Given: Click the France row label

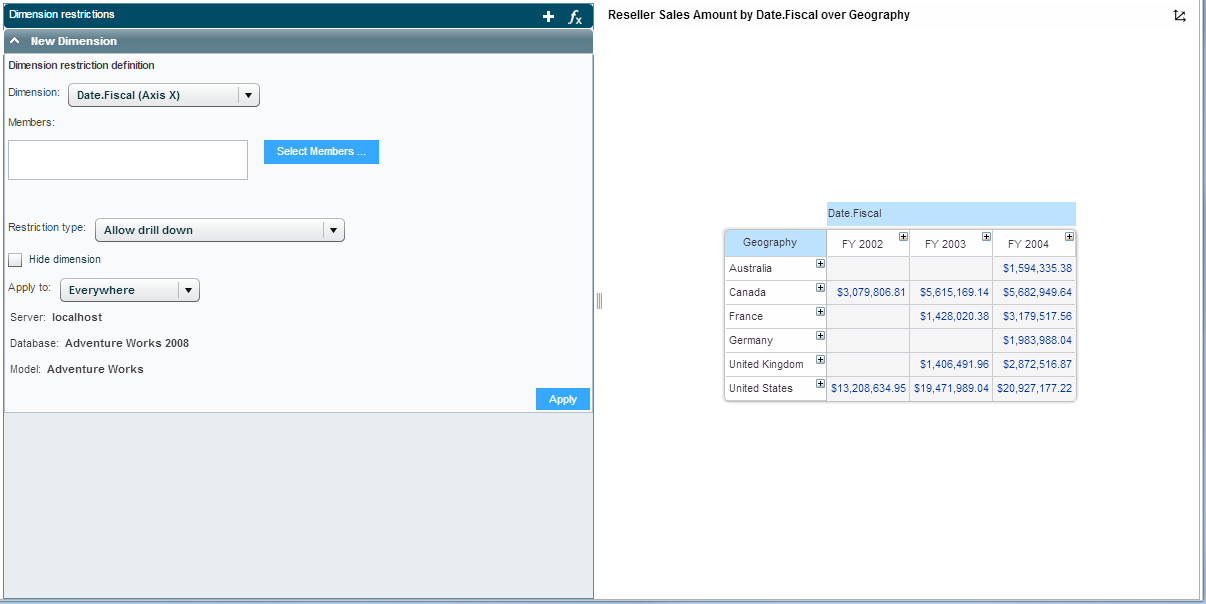Looking at the screenshot, I should (746, 317).
